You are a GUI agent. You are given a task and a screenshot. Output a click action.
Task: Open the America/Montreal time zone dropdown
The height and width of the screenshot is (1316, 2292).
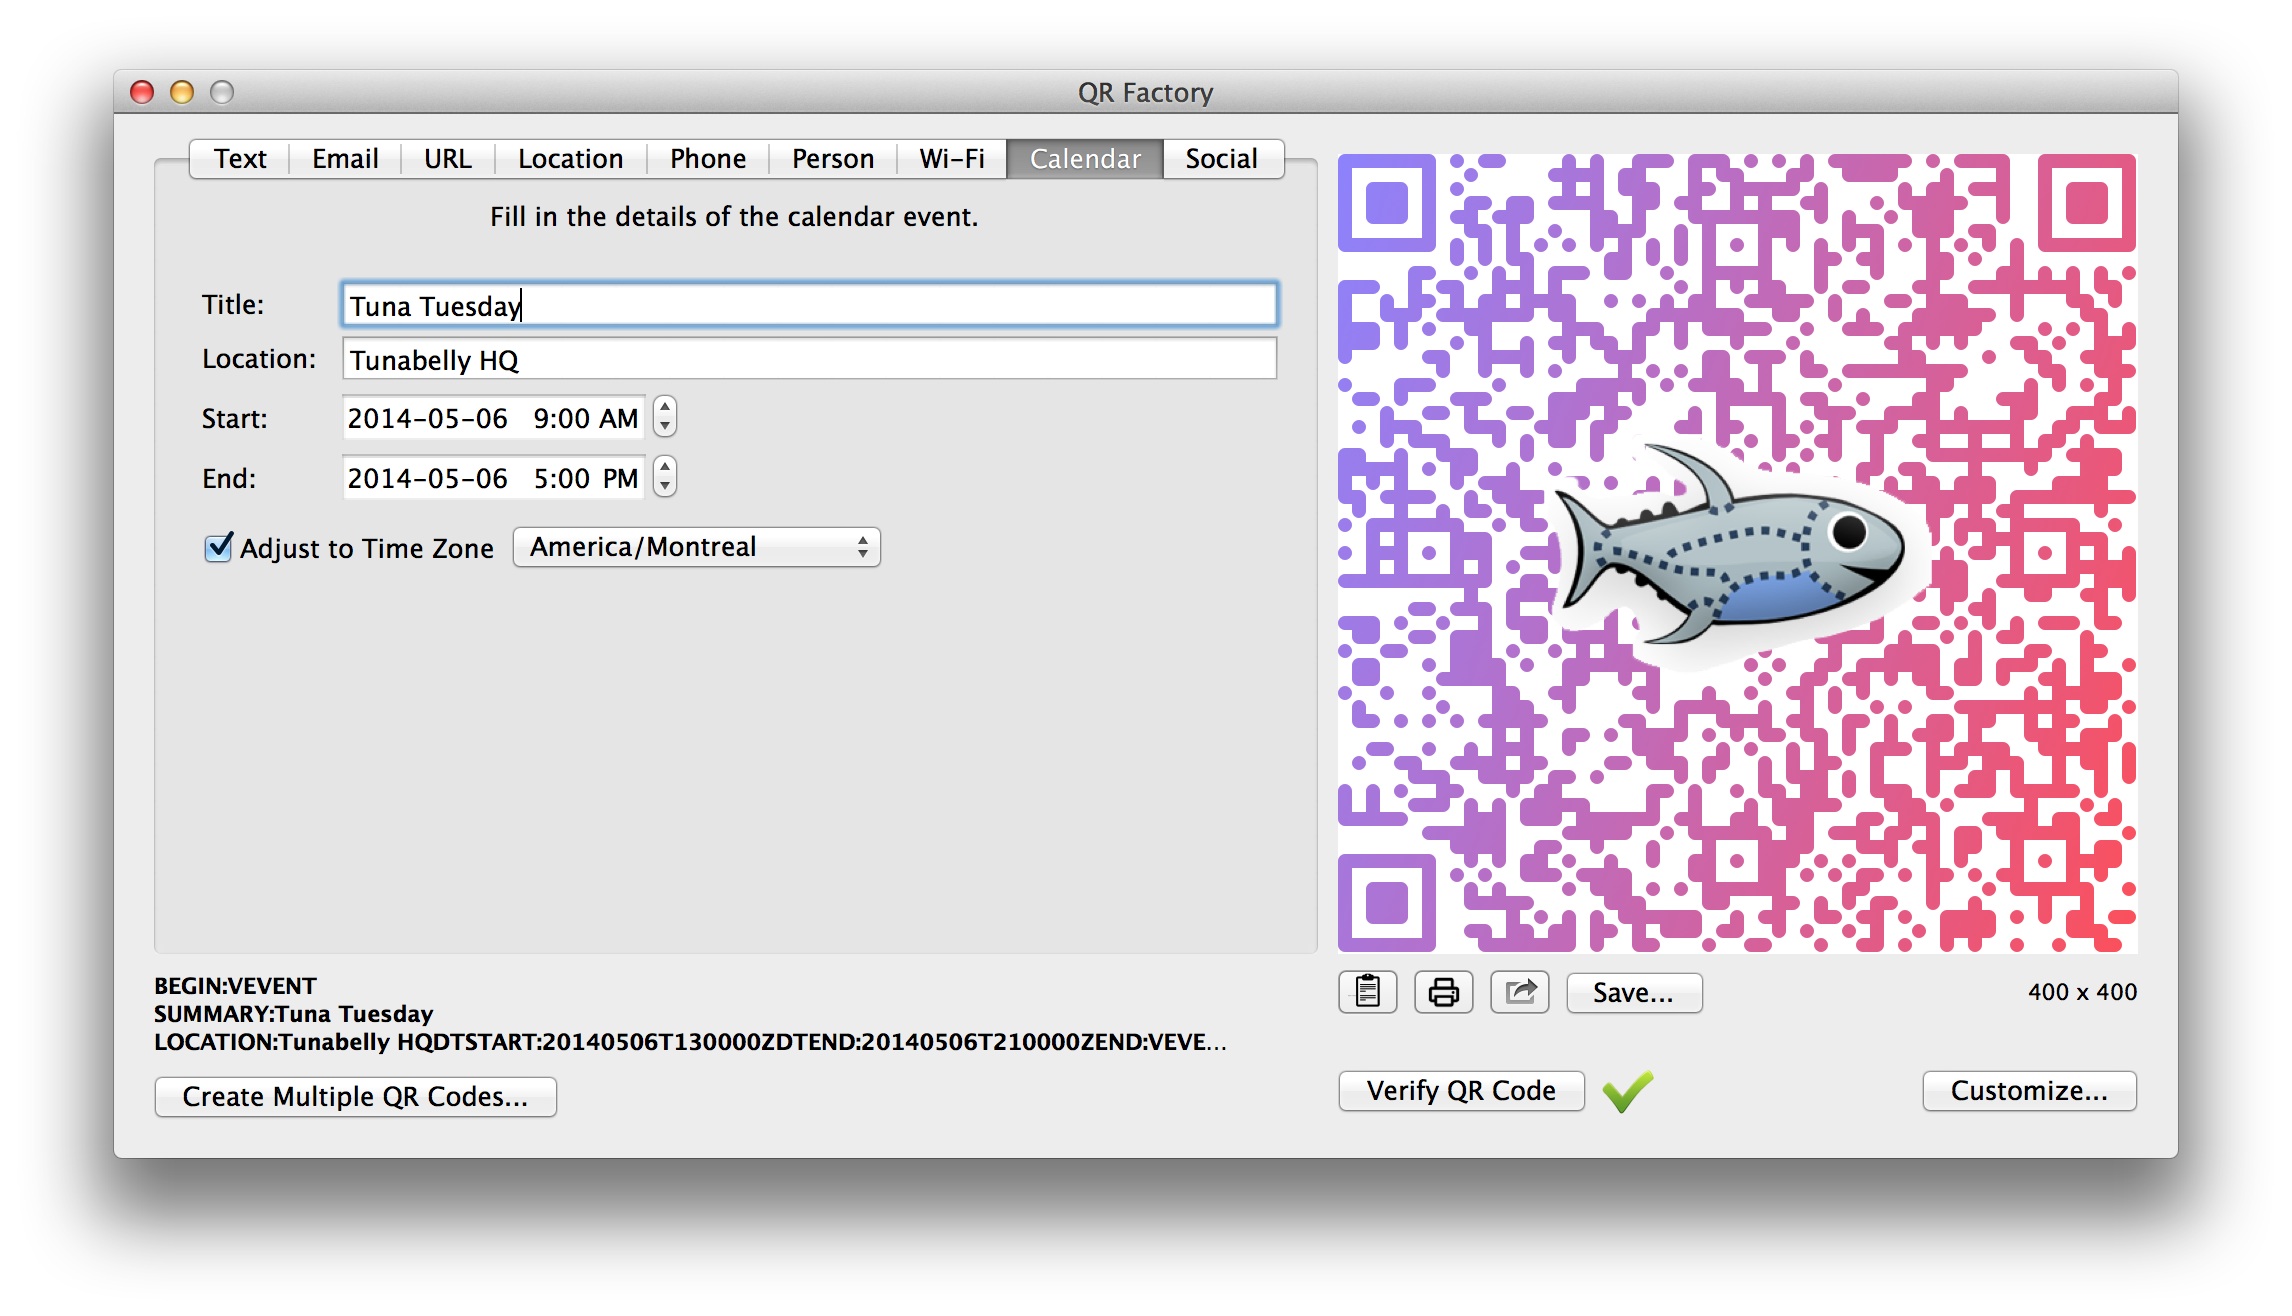[696, 547]
